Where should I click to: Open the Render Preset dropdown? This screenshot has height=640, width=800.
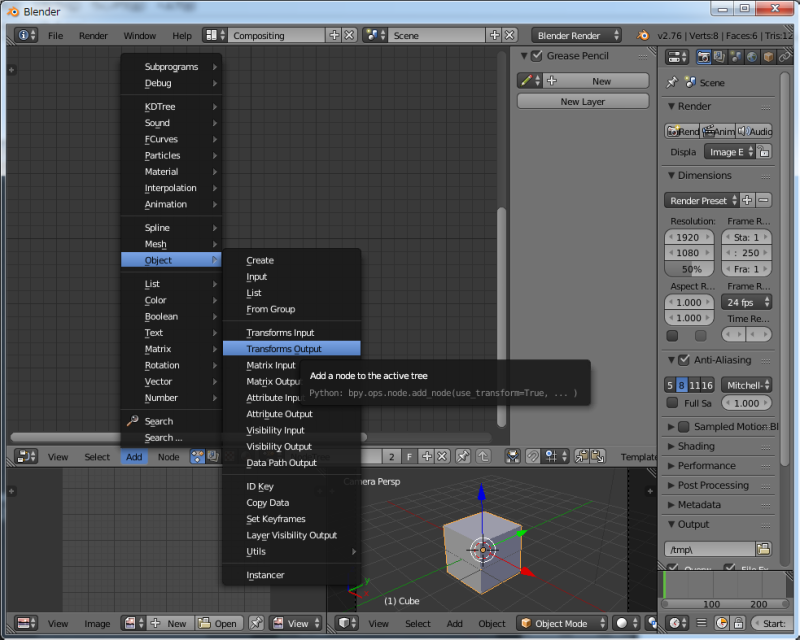[x=701, y=200]
